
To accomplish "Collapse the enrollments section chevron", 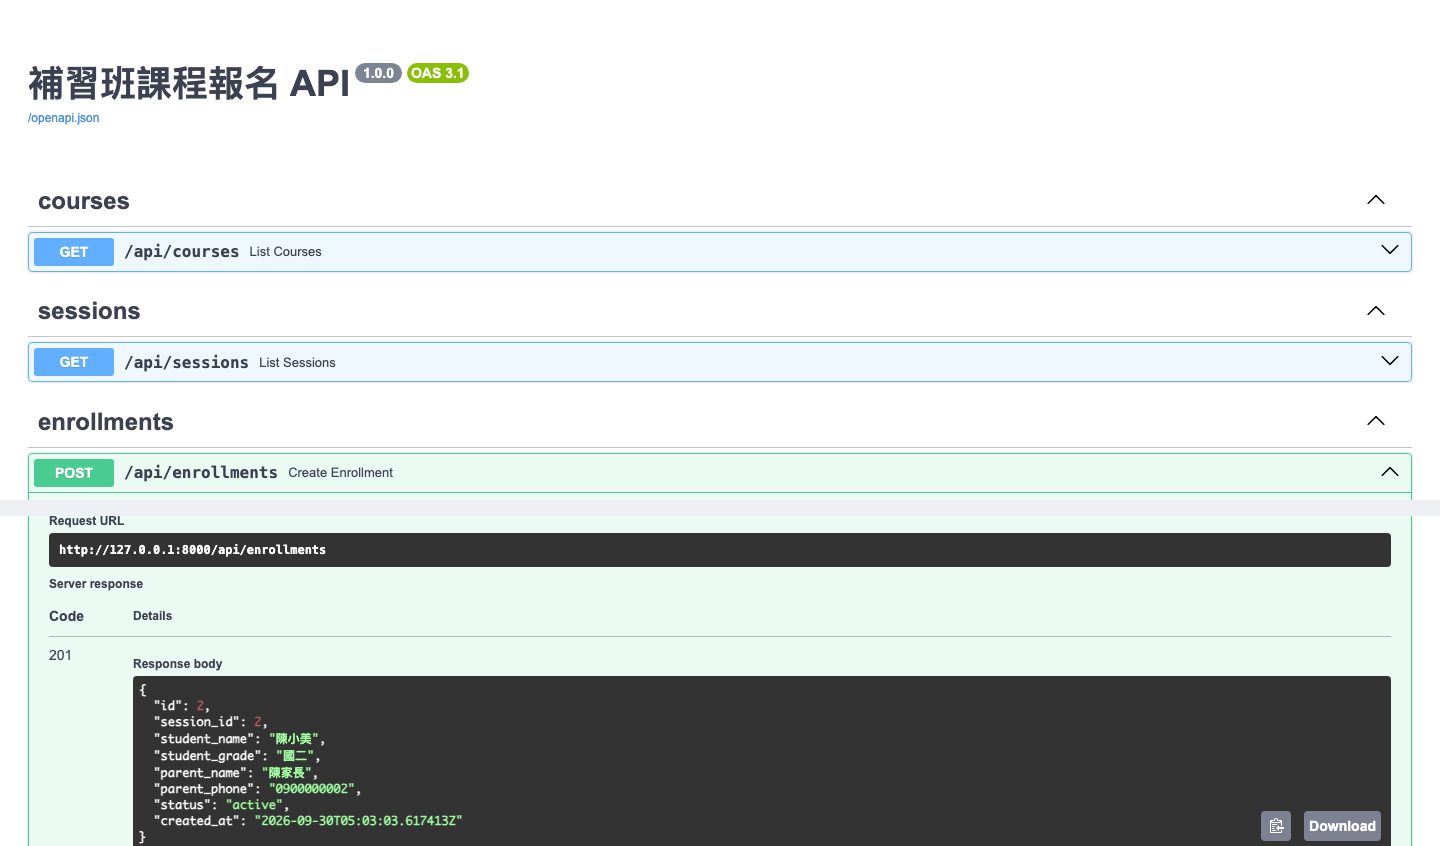I will (x=1376, y=421).
